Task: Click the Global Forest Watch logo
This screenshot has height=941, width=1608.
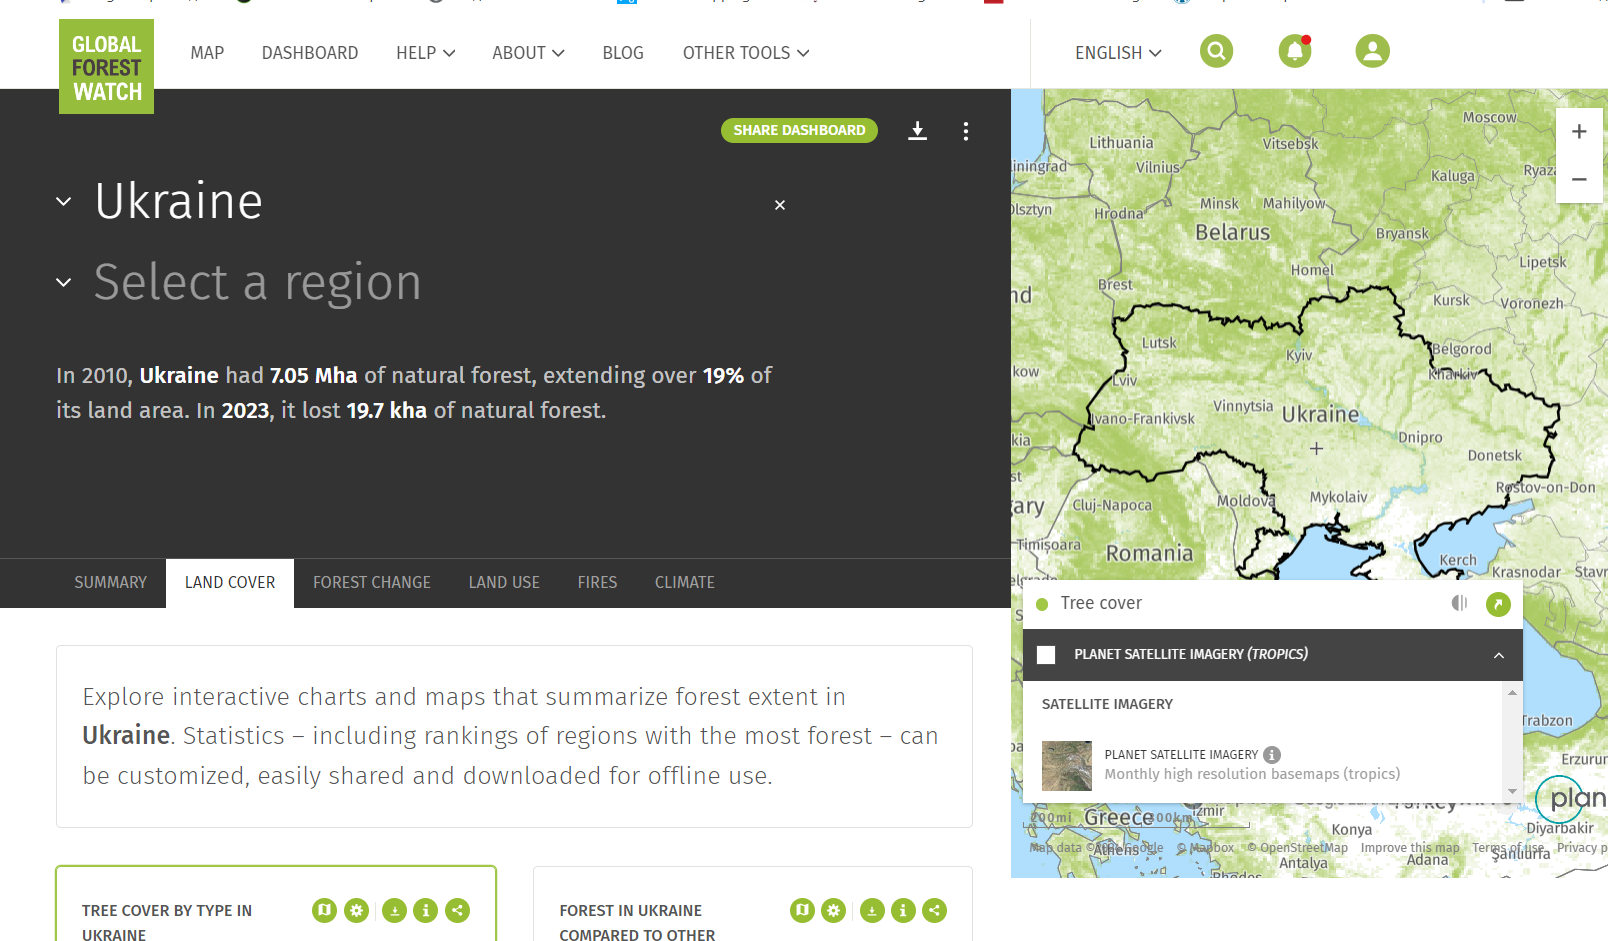Action: 106,66
